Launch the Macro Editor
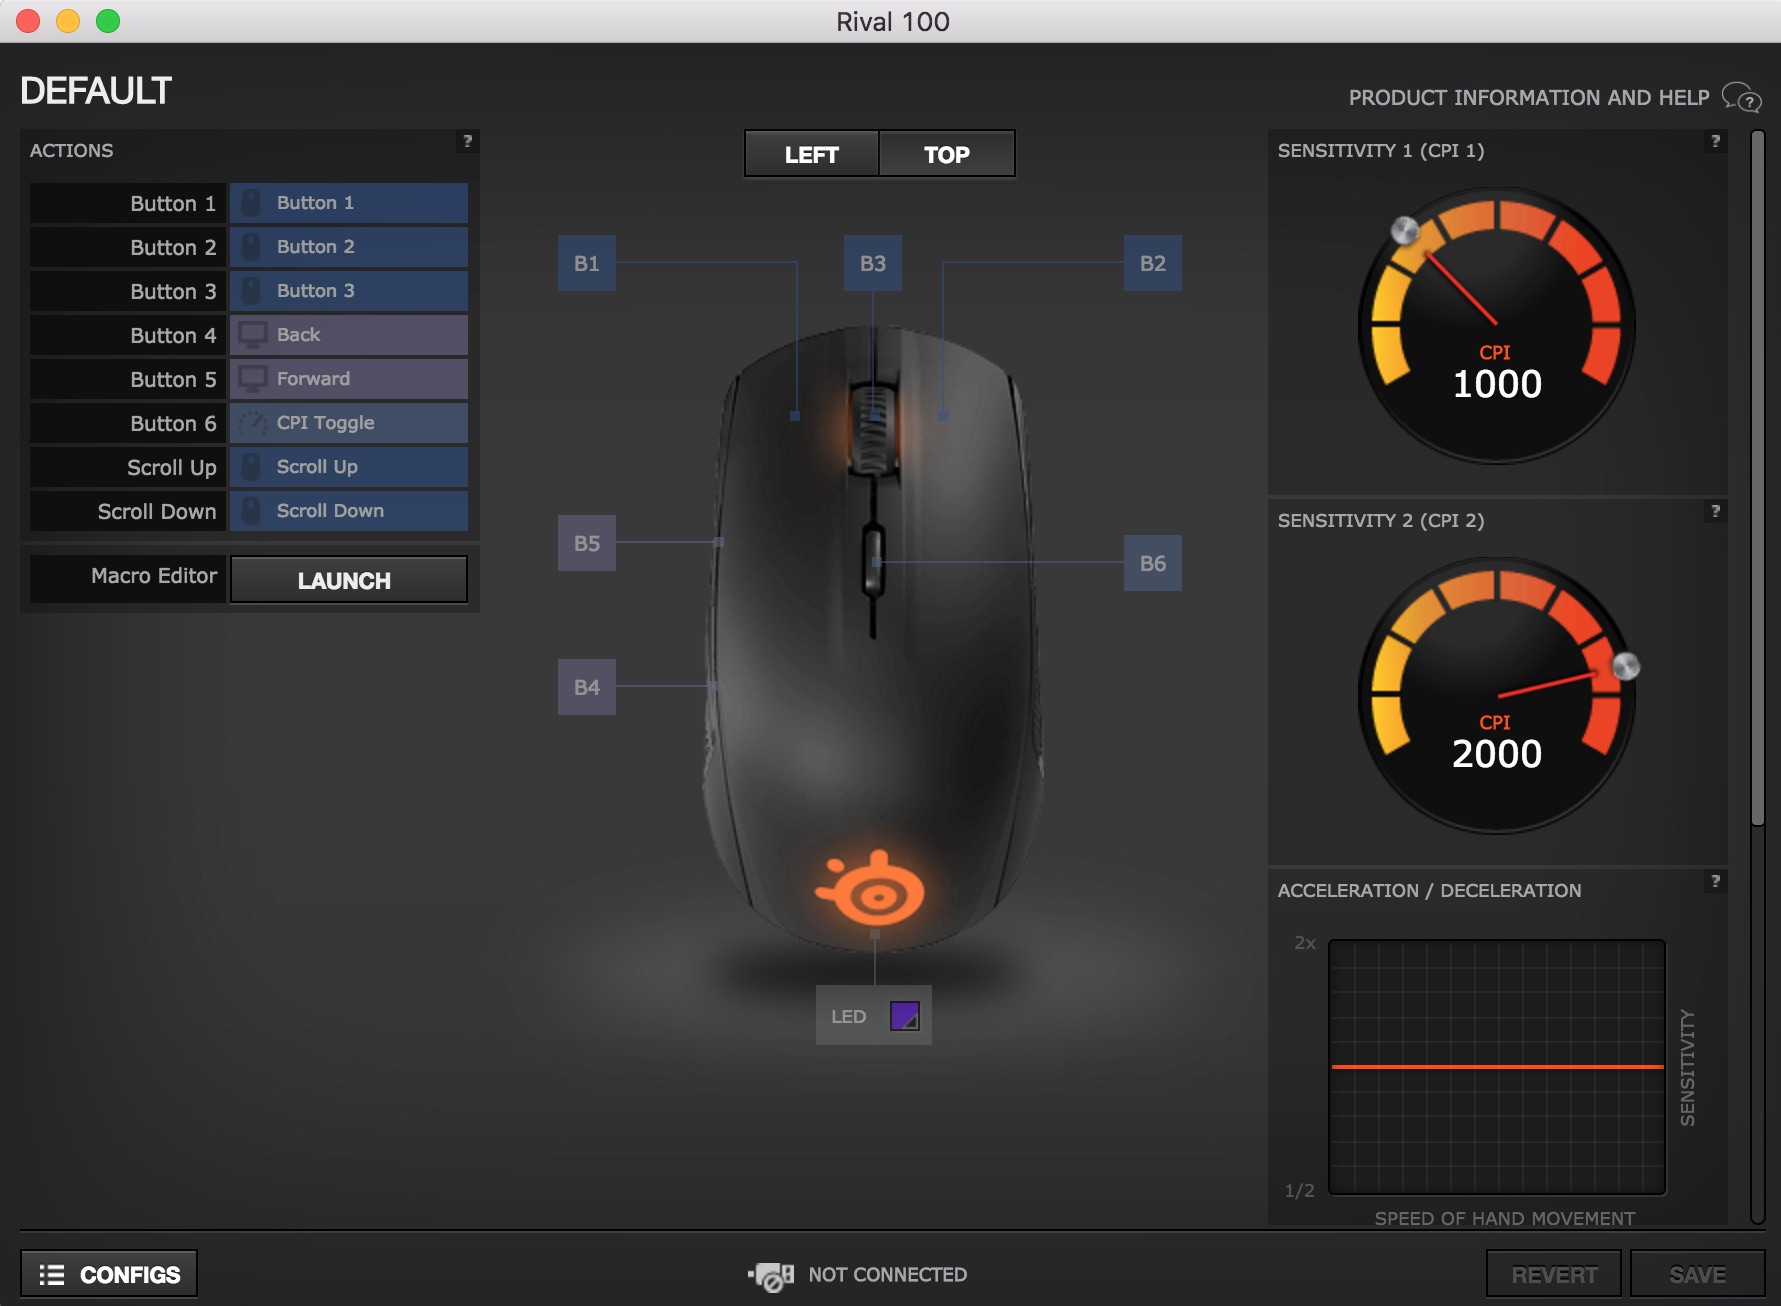The image size is (1781, 1306). coord(348,581)
